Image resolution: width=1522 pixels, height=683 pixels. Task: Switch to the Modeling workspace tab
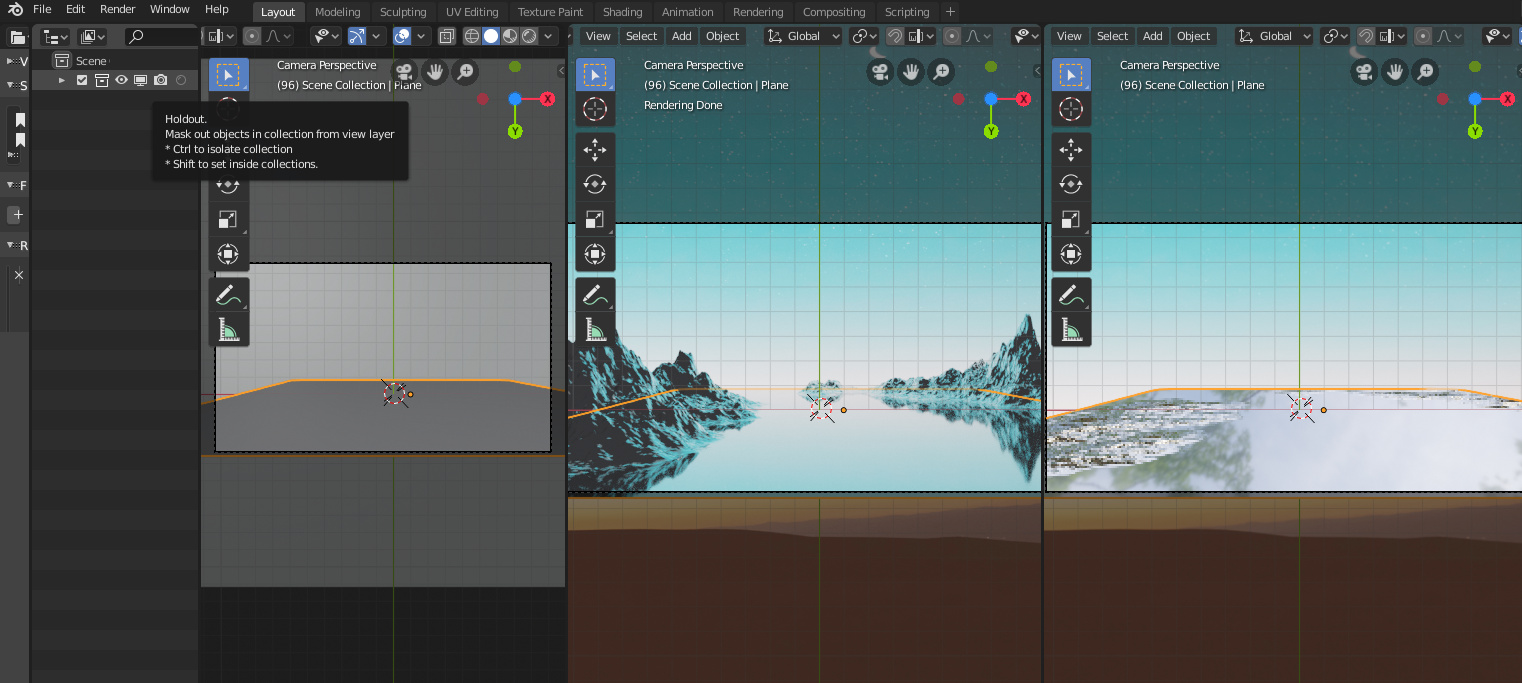[337, 12]
